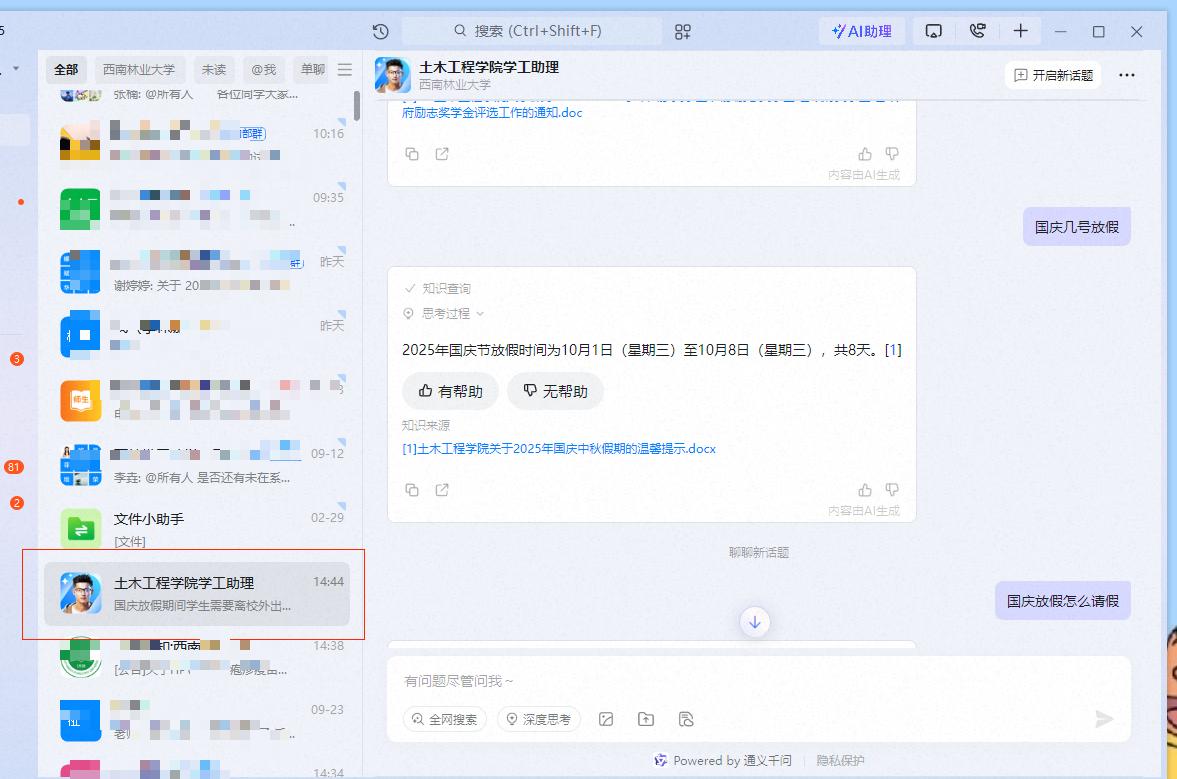Expand the conversation filter list menu icon

point(345,70)
